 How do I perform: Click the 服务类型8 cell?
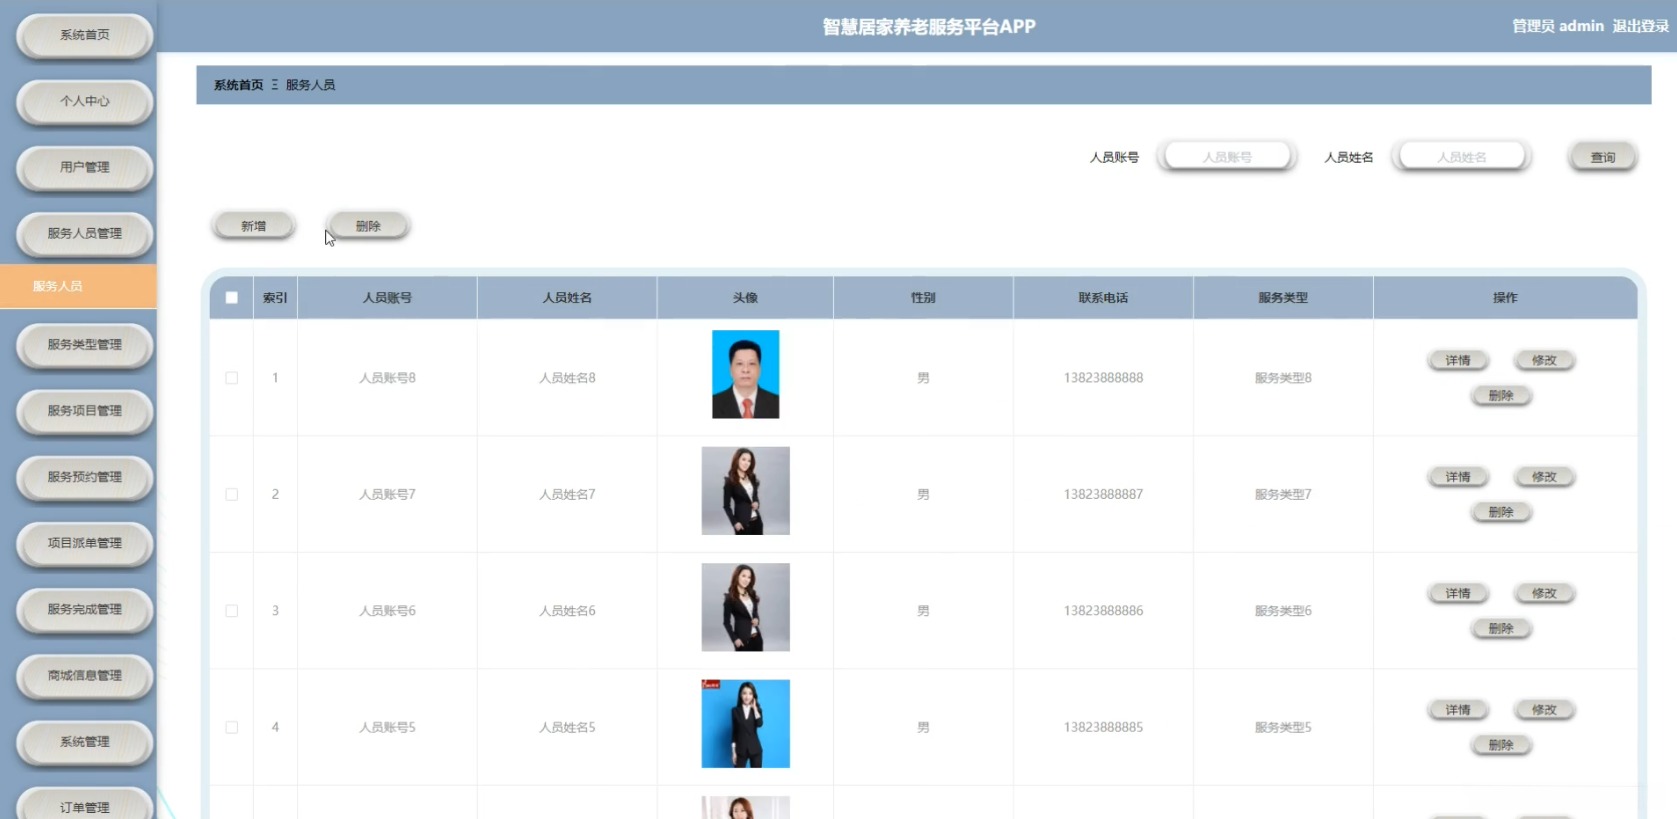click(1283, 378)
